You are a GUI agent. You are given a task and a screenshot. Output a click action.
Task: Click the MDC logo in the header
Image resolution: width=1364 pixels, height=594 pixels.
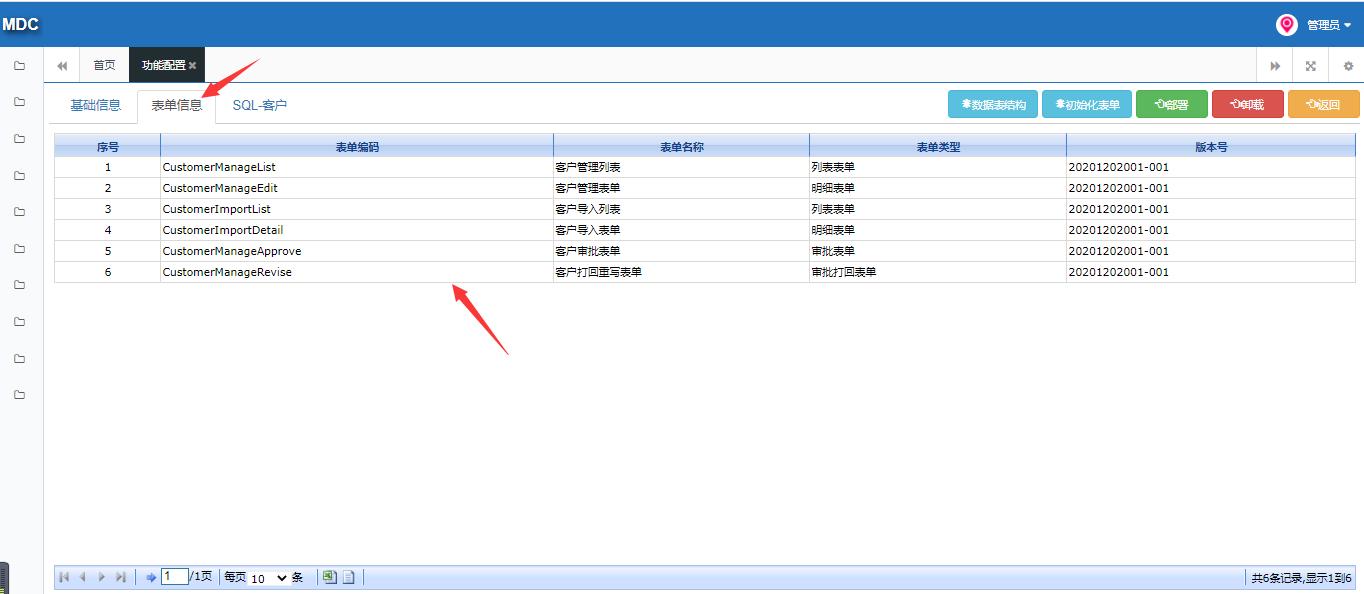point(20,24)
